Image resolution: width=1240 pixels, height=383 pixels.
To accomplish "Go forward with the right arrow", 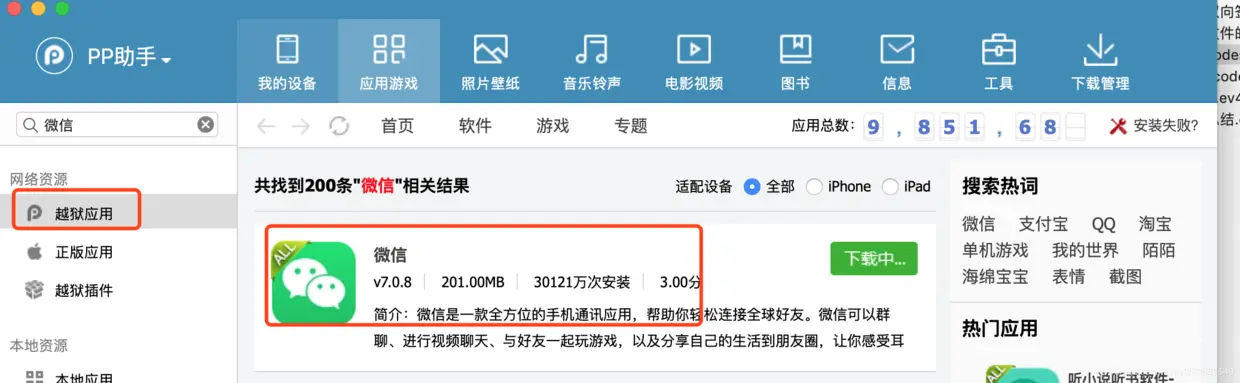I will tap(300, 126).
